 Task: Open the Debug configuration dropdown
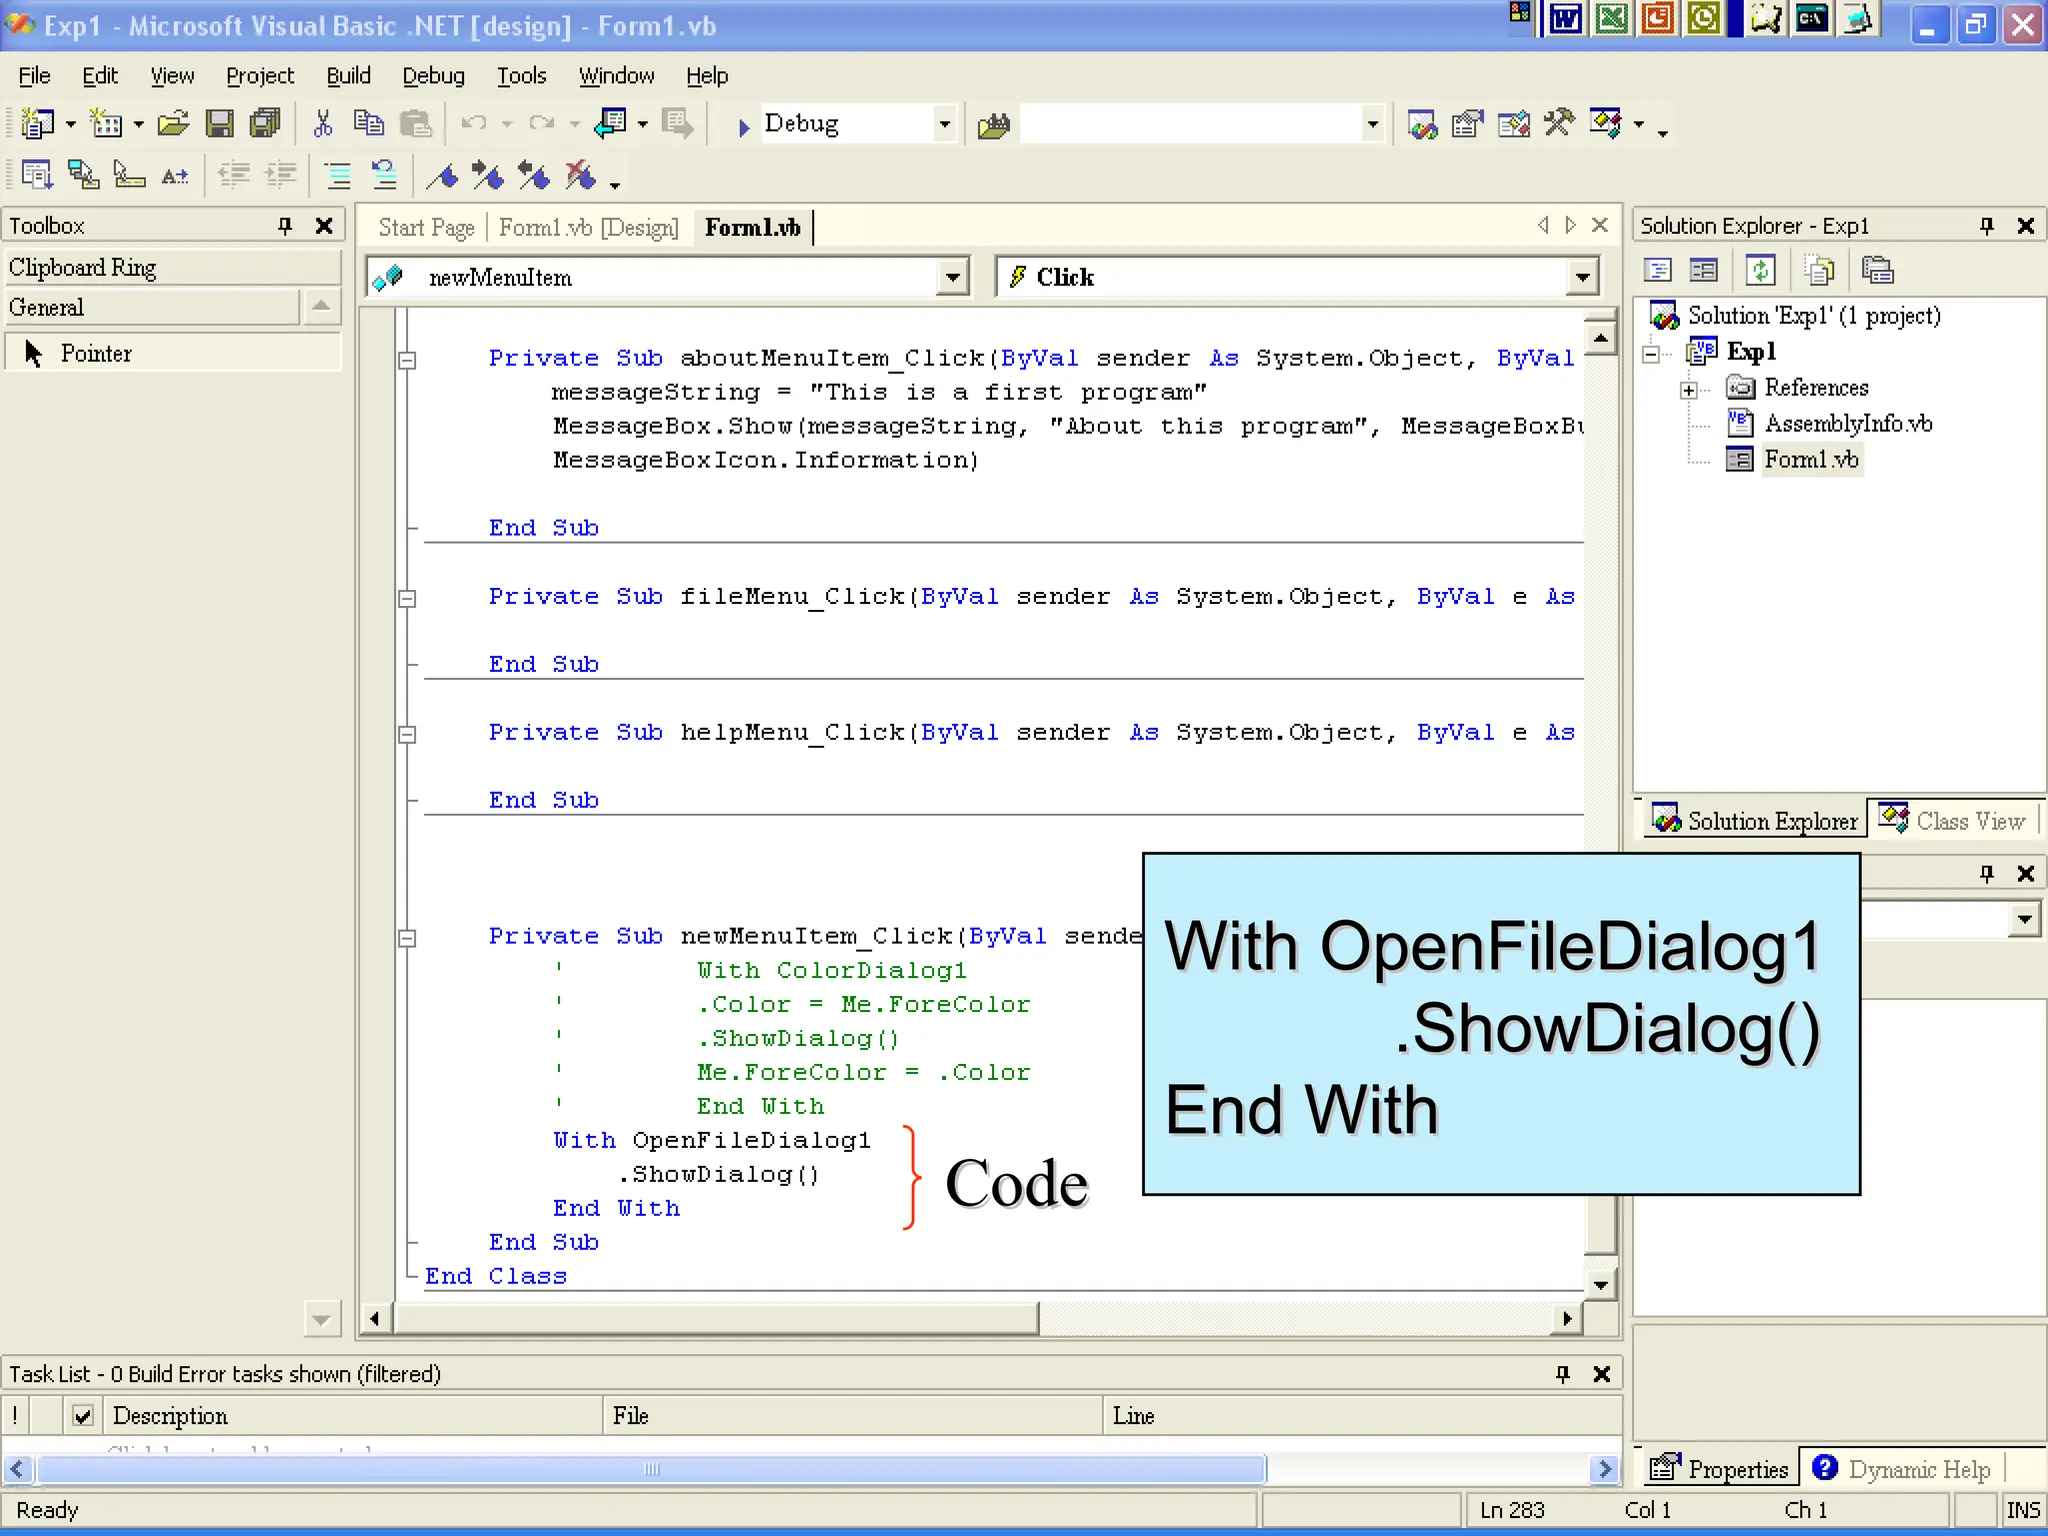(x=944, y=125)
